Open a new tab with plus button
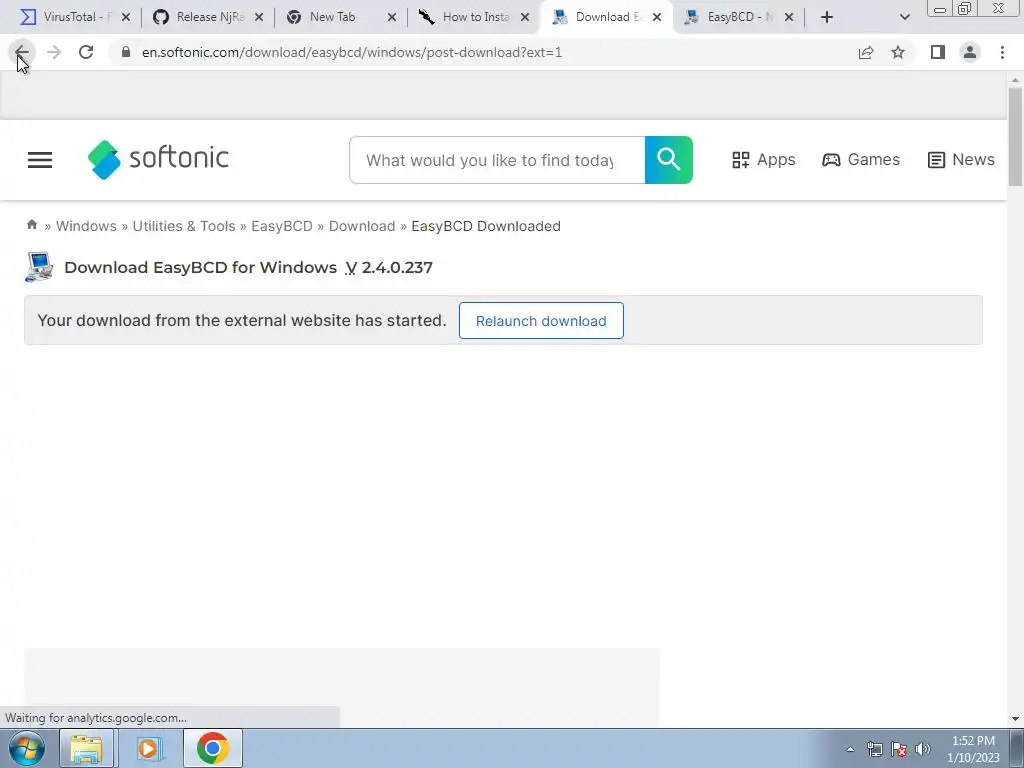 [x=827, y=17]
